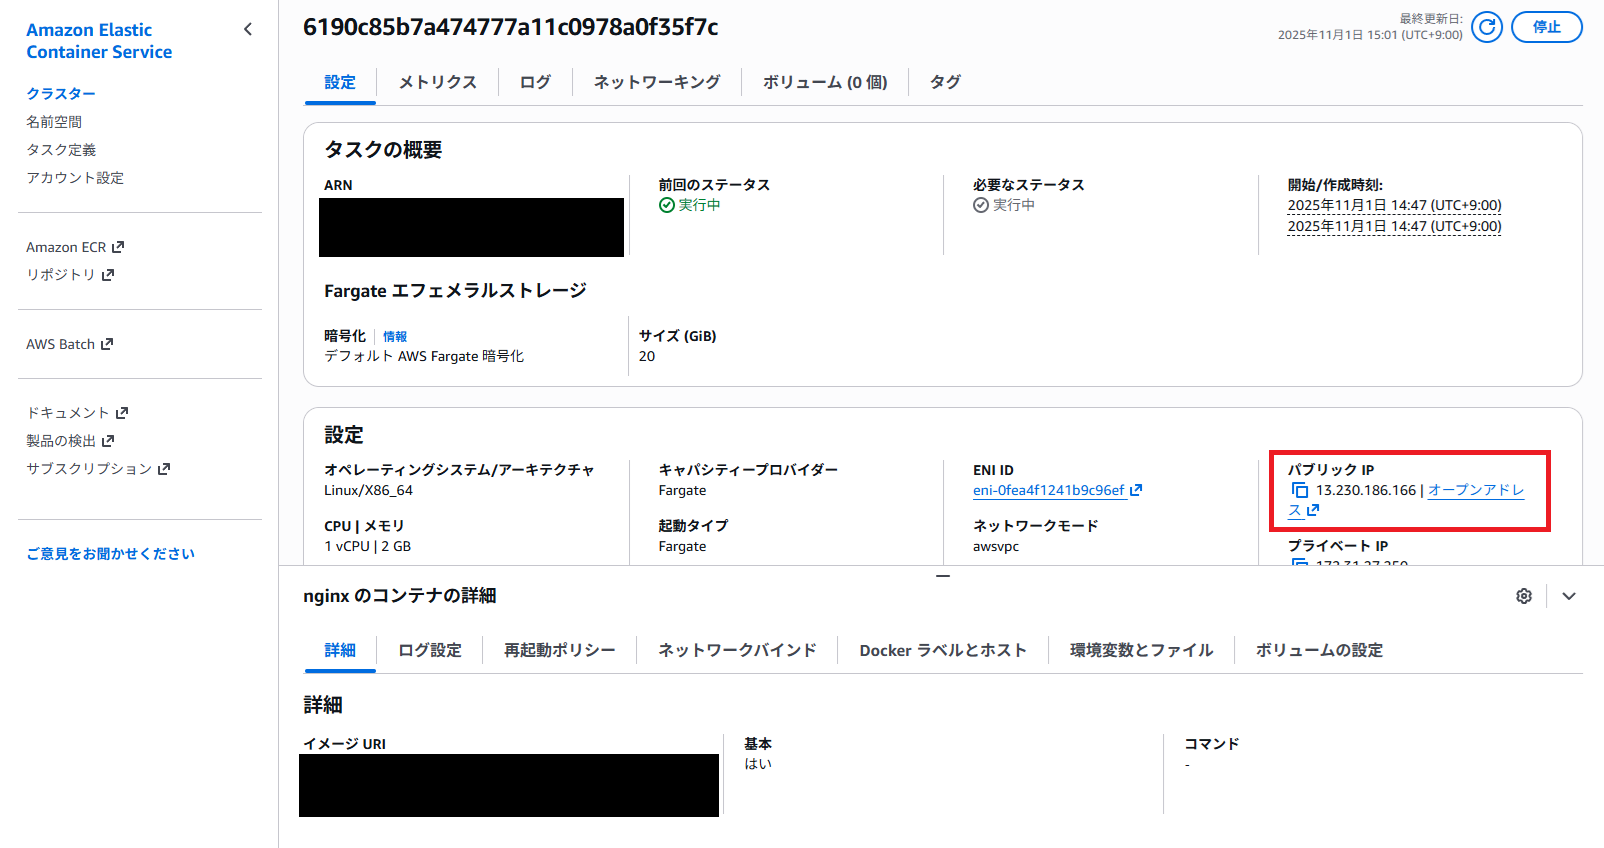Click the 情報 link next to 暗号化

click(395, 337)
